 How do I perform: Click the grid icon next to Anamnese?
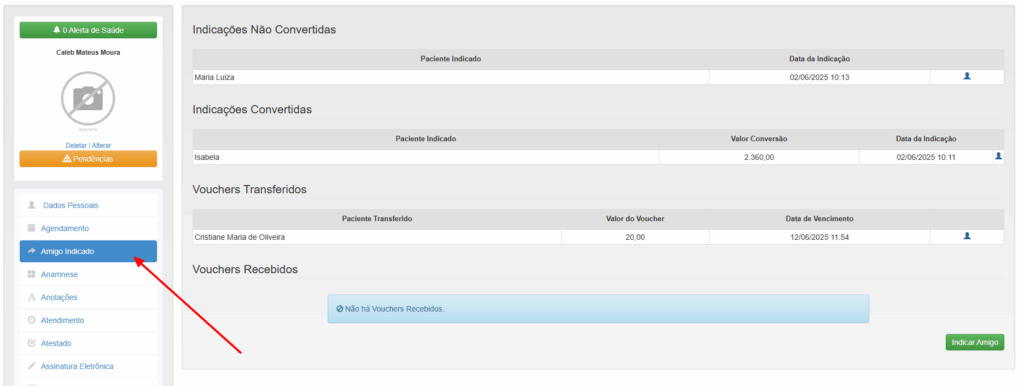pos(31,274)
